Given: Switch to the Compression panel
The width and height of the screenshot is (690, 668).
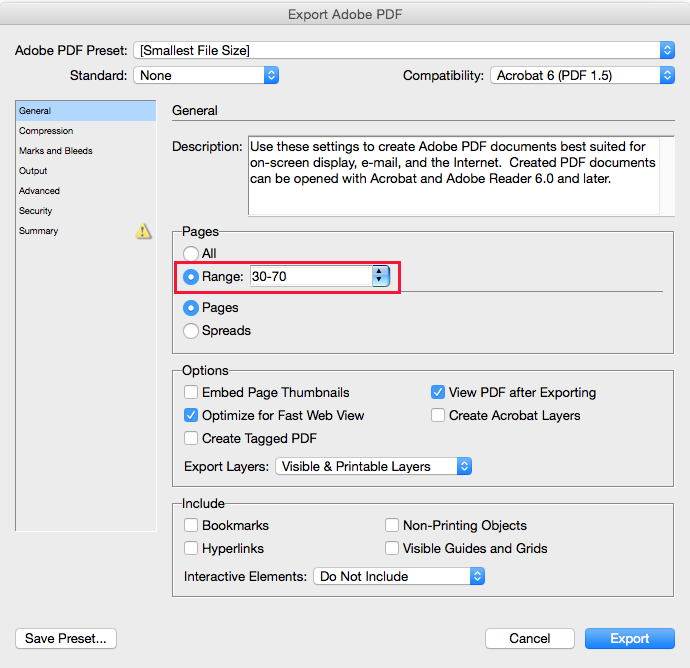Looking at the screenshot, I should point(46,131).
